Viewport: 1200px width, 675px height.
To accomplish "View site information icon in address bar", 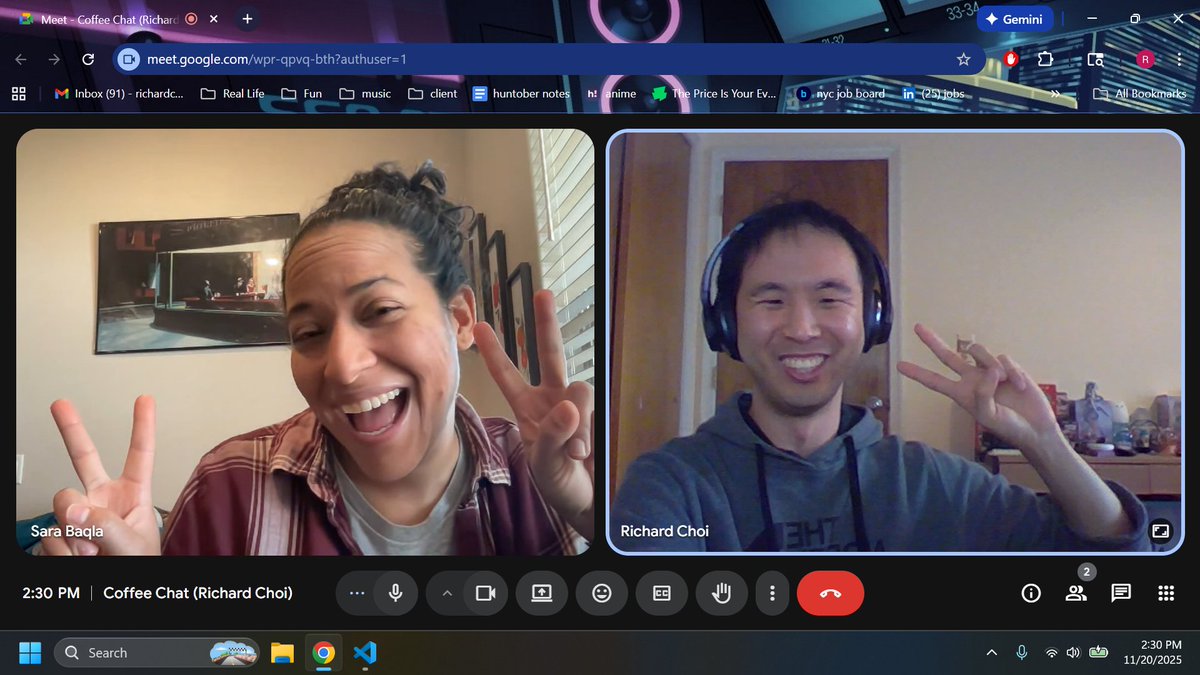I will click(128, 59).
